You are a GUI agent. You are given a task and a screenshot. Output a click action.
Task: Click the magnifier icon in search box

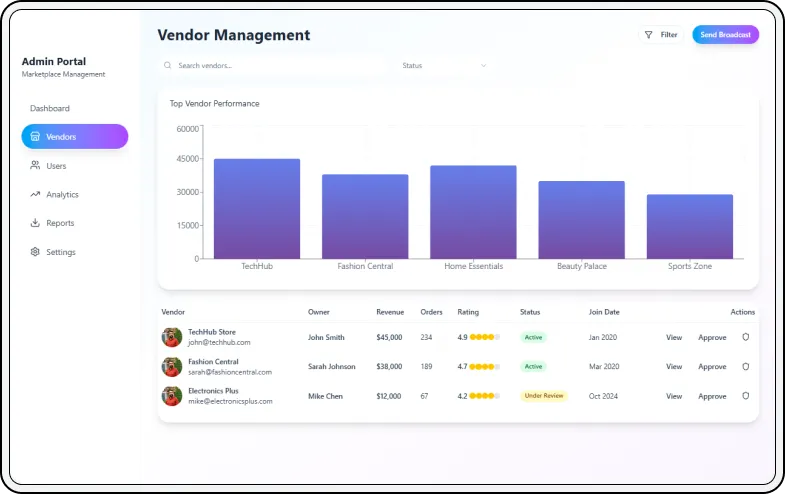168,65
